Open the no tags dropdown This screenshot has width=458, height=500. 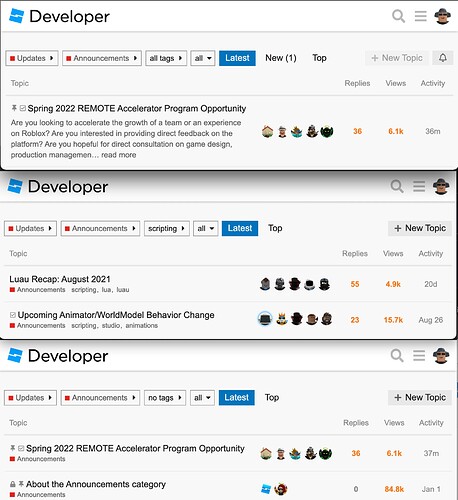tap(165, 398)
